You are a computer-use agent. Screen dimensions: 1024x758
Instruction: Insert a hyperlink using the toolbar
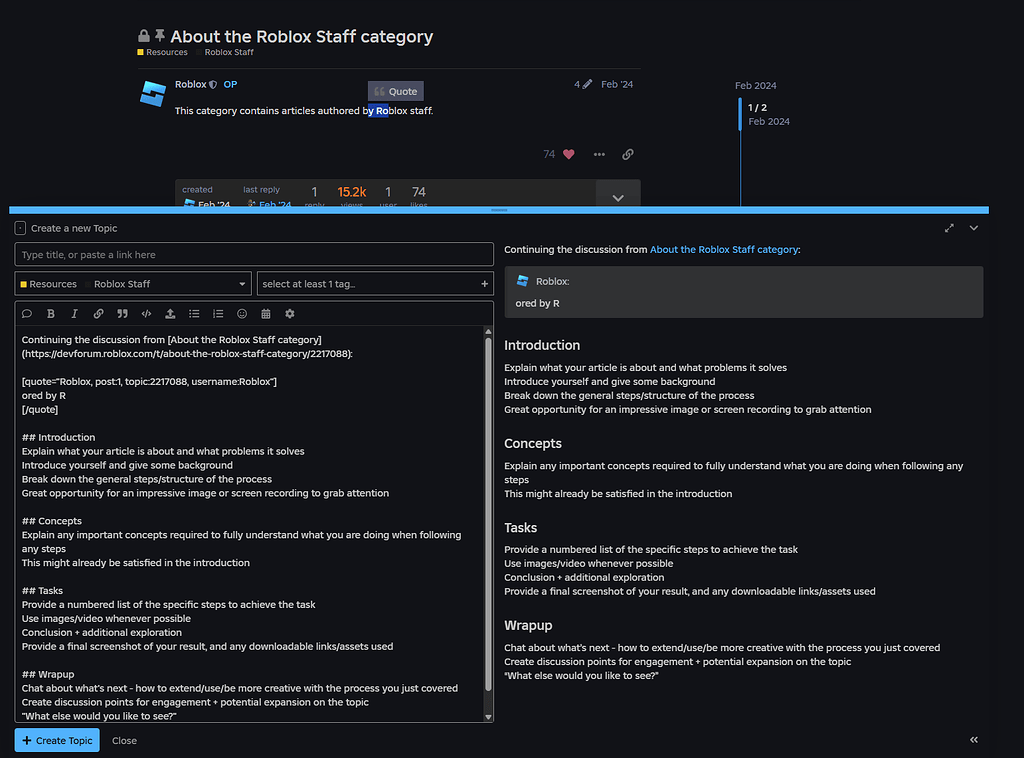pos(98,313)
